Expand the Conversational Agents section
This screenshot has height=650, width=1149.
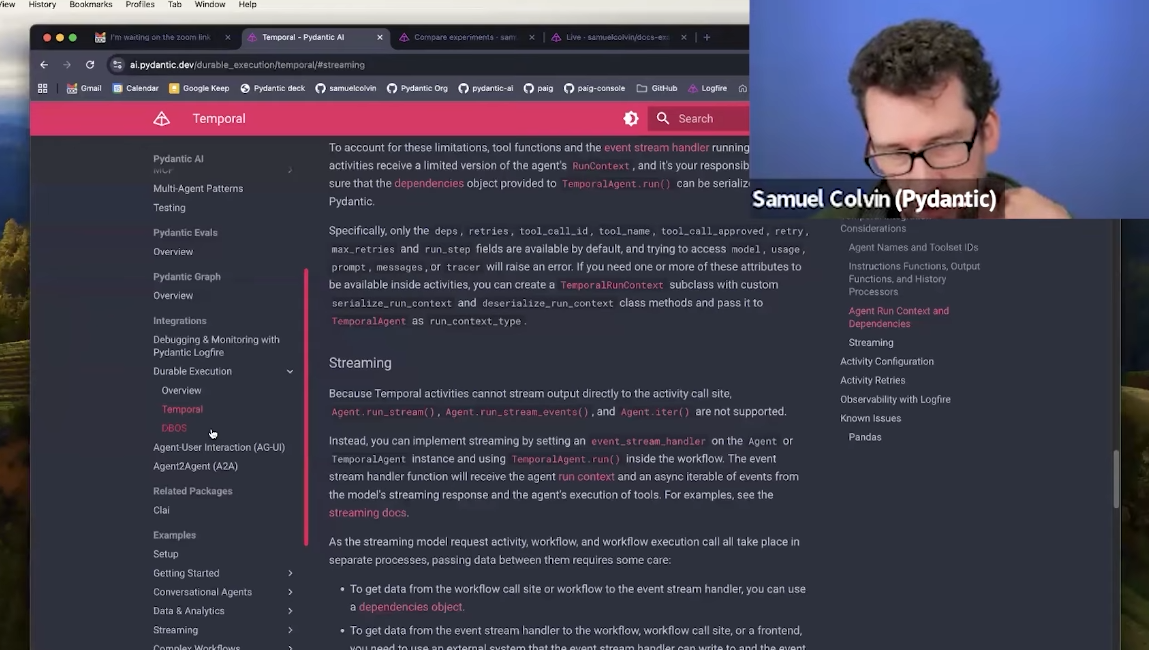click(x=290, y=592)
